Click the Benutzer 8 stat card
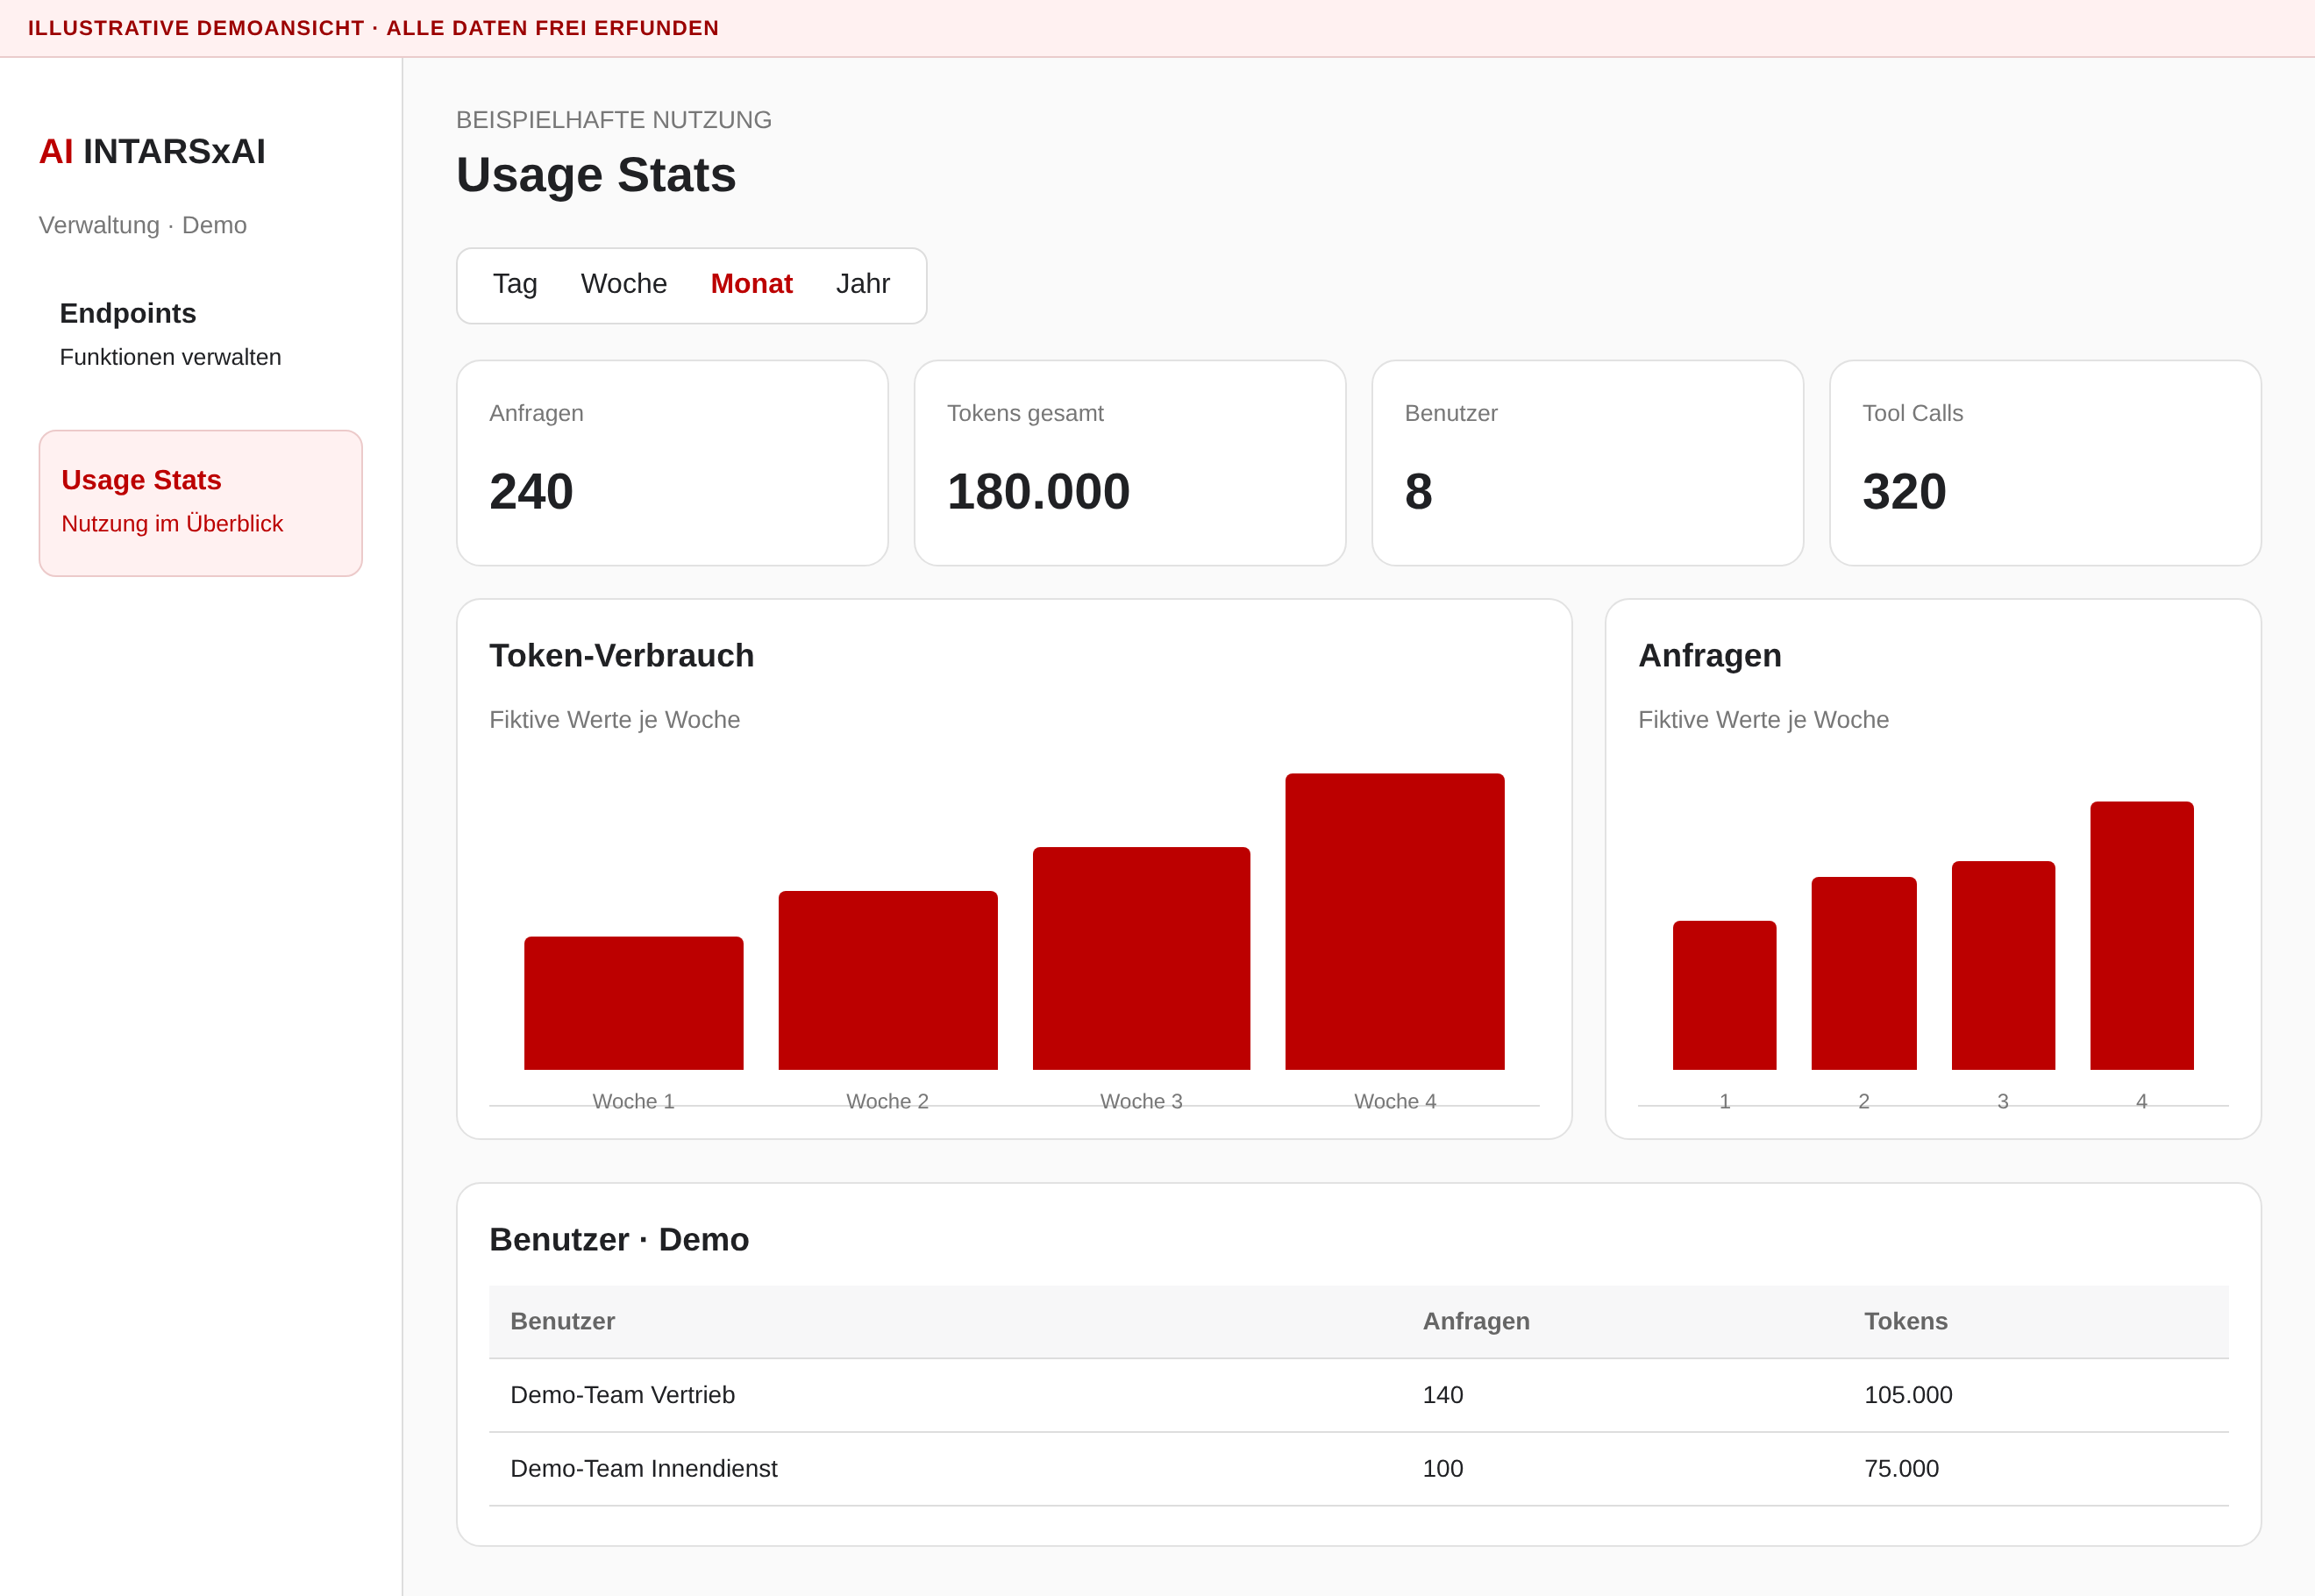The height and width of the screenshot is (1596, 2315). (x=1588, y=463)
